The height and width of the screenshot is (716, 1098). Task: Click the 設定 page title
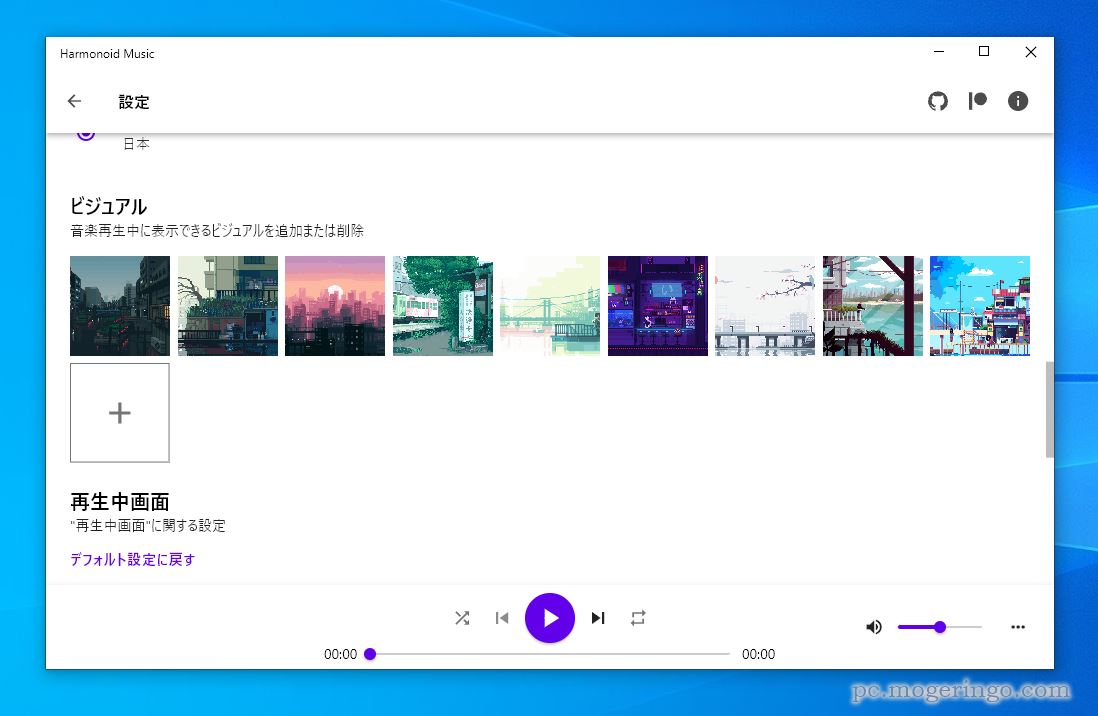pyautogui.click(x=134, y=102)
